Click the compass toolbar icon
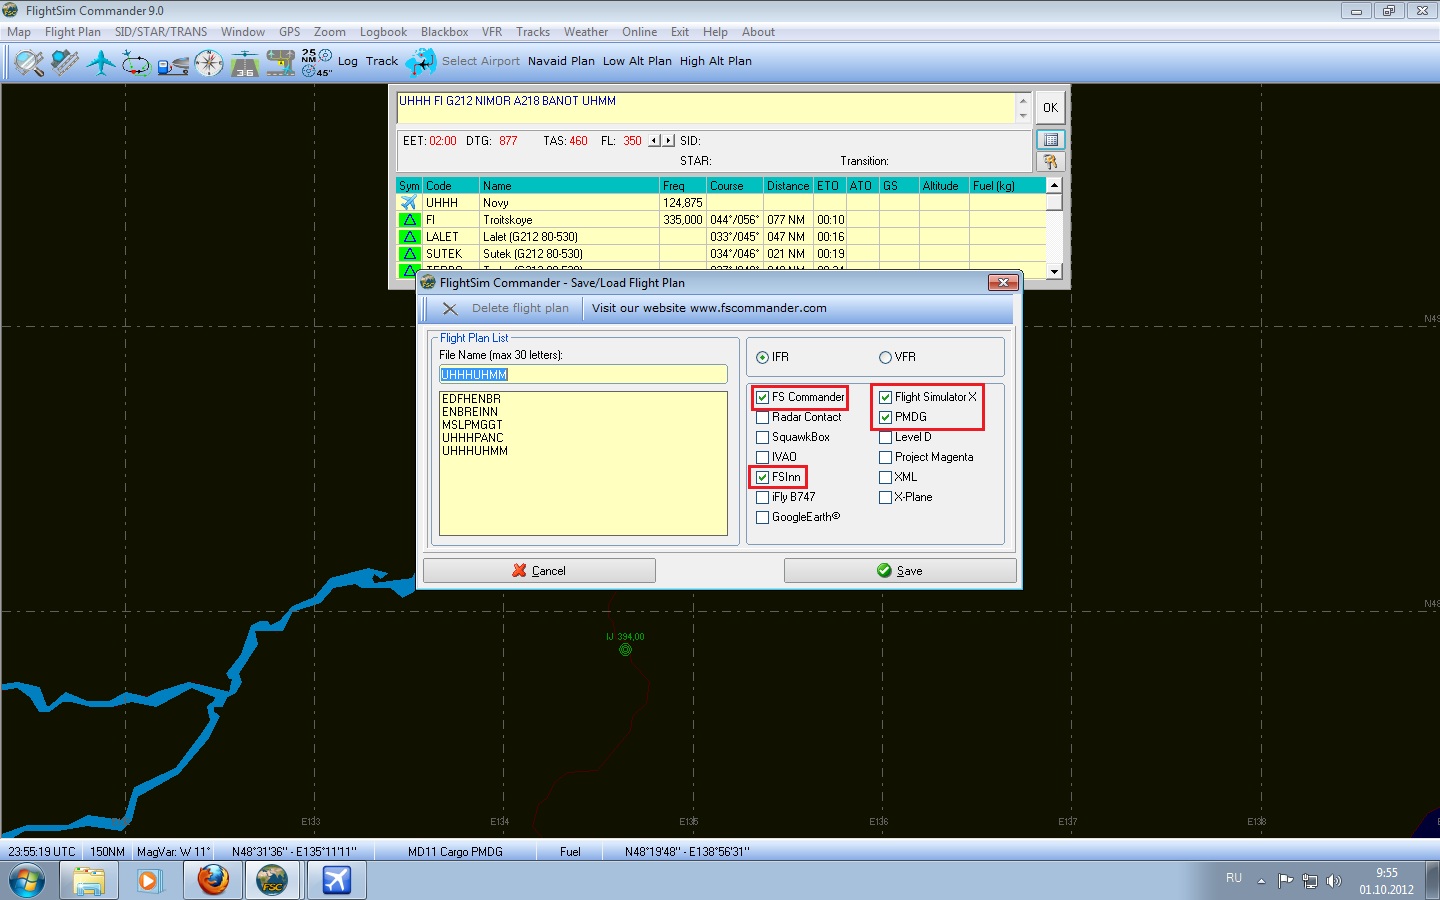Image resolution: width=1440 pixels, height=900 pixels. click(x=208, y=64)
